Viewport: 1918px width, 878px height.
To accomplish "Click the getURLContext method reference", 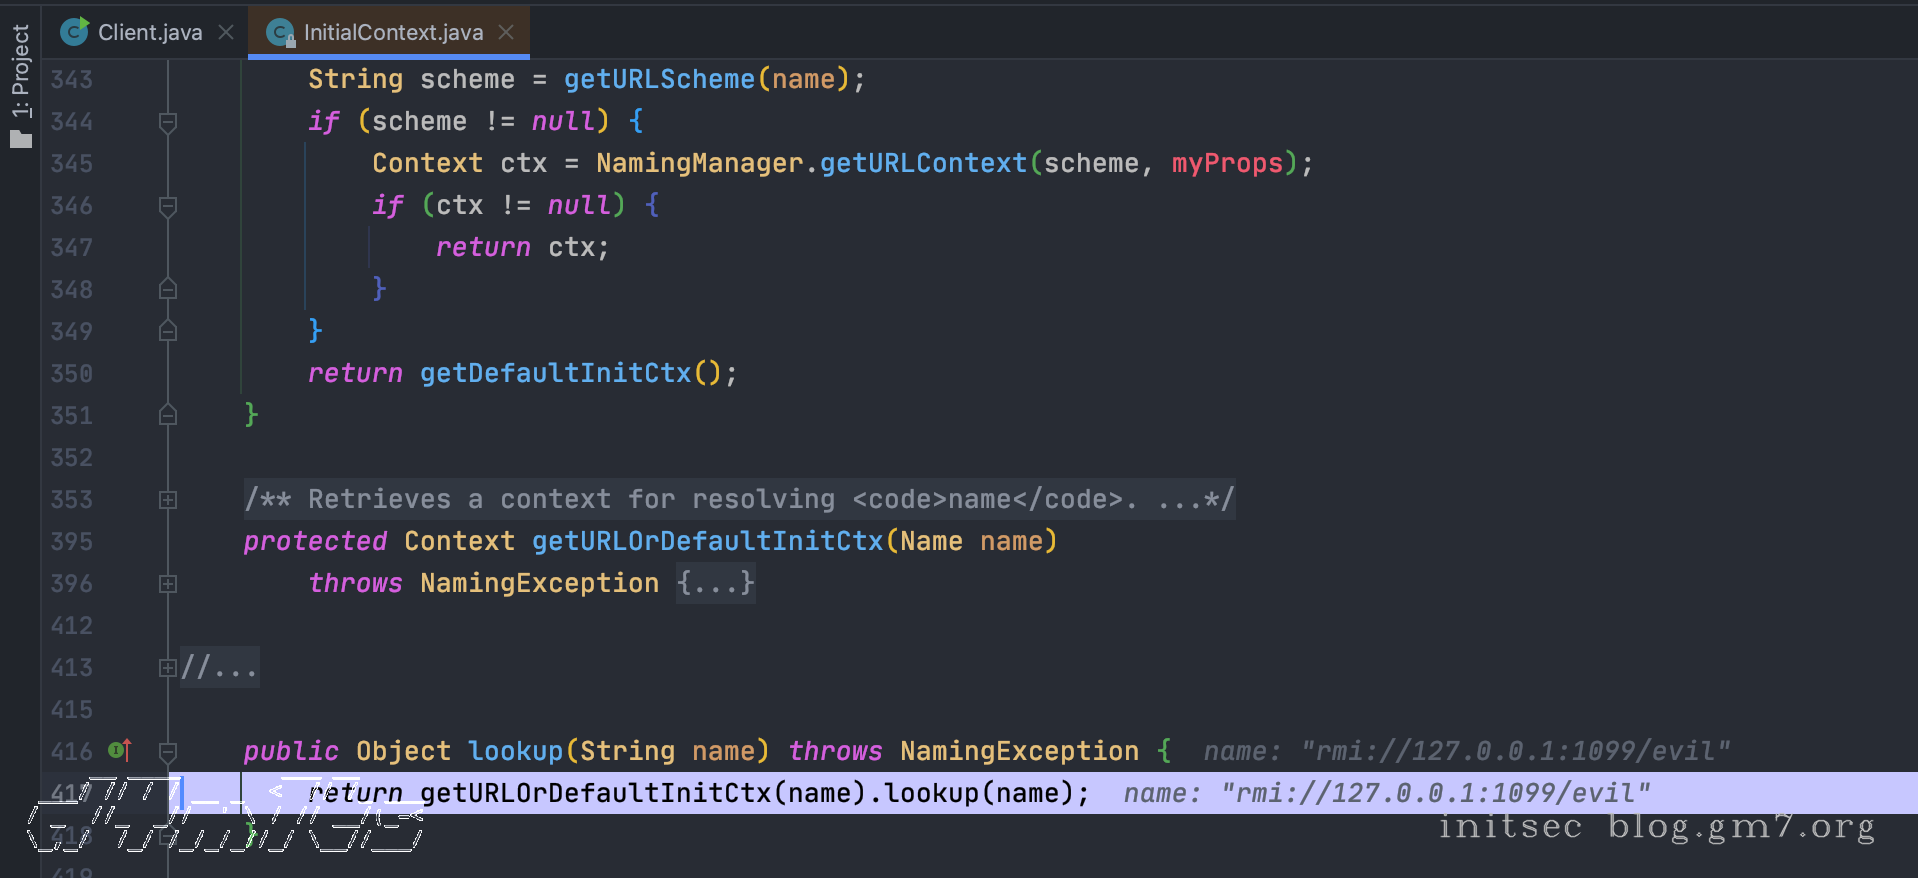I will (x=922, y=163).
